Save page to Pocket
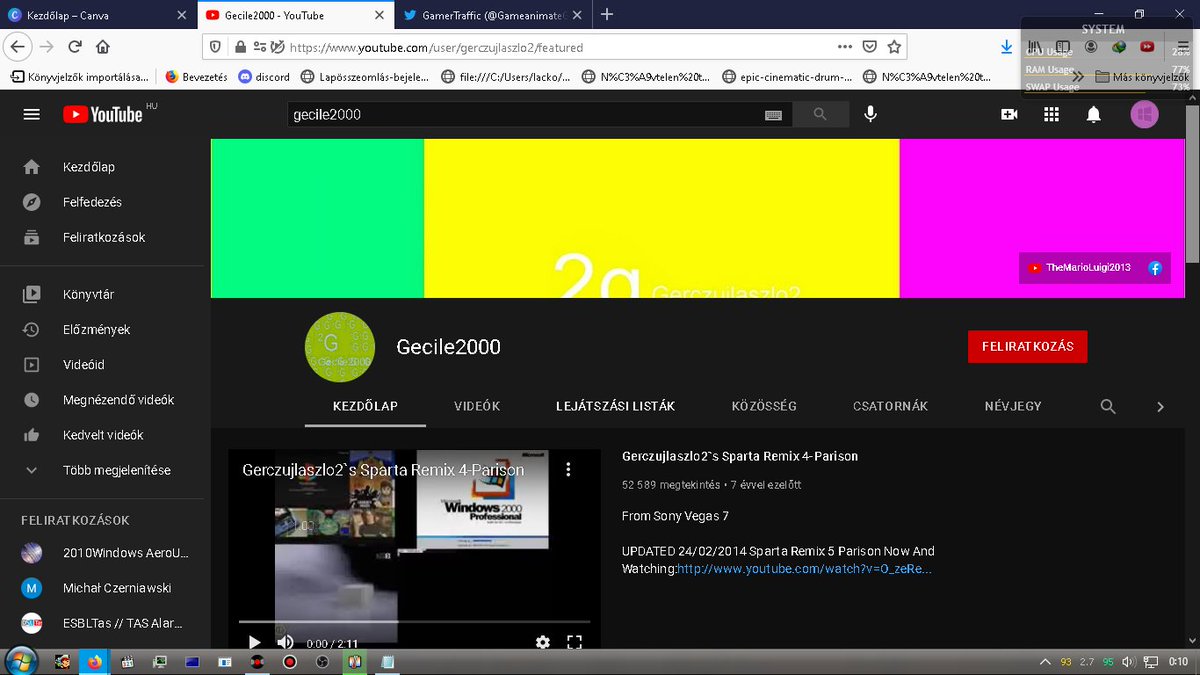 pos(870,47)
